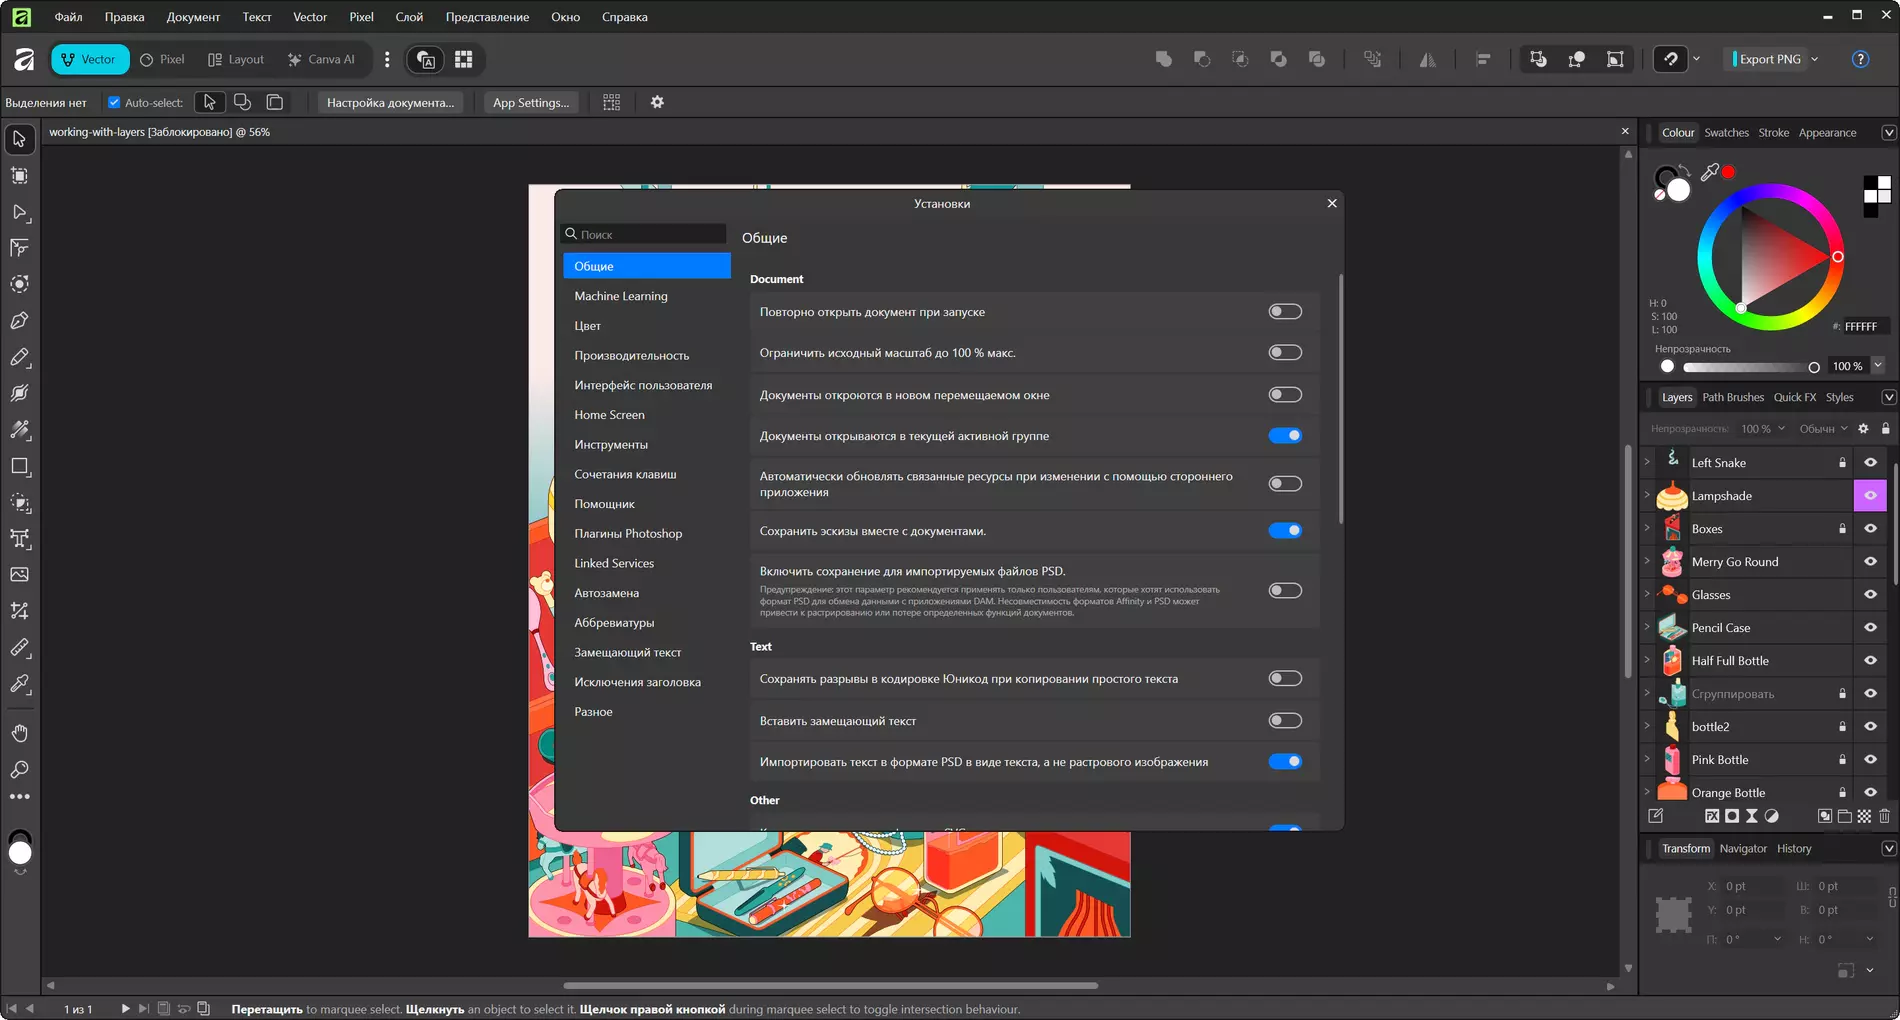Activate the Hand view tool

tap(19, 733)
